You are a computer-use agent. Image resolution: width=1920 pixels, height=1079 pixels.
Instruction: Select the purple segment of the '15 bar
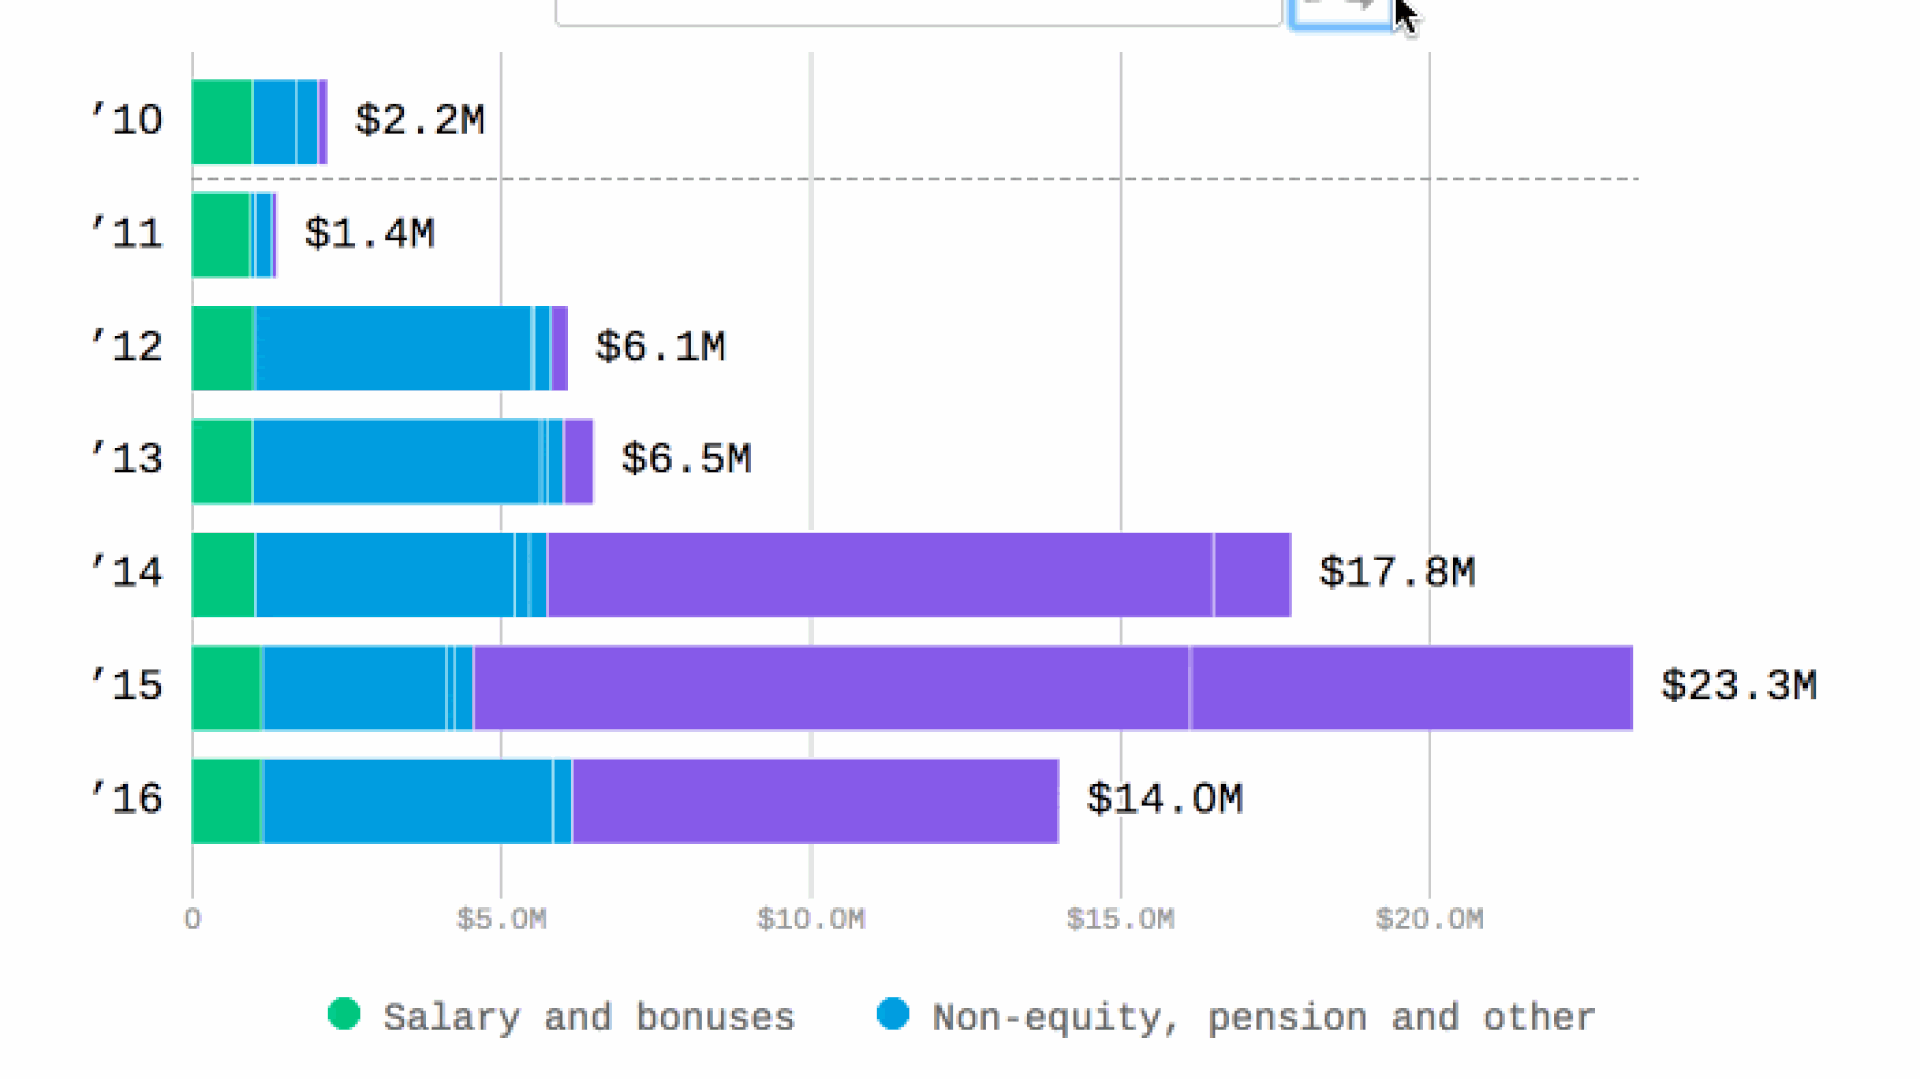1053,688
